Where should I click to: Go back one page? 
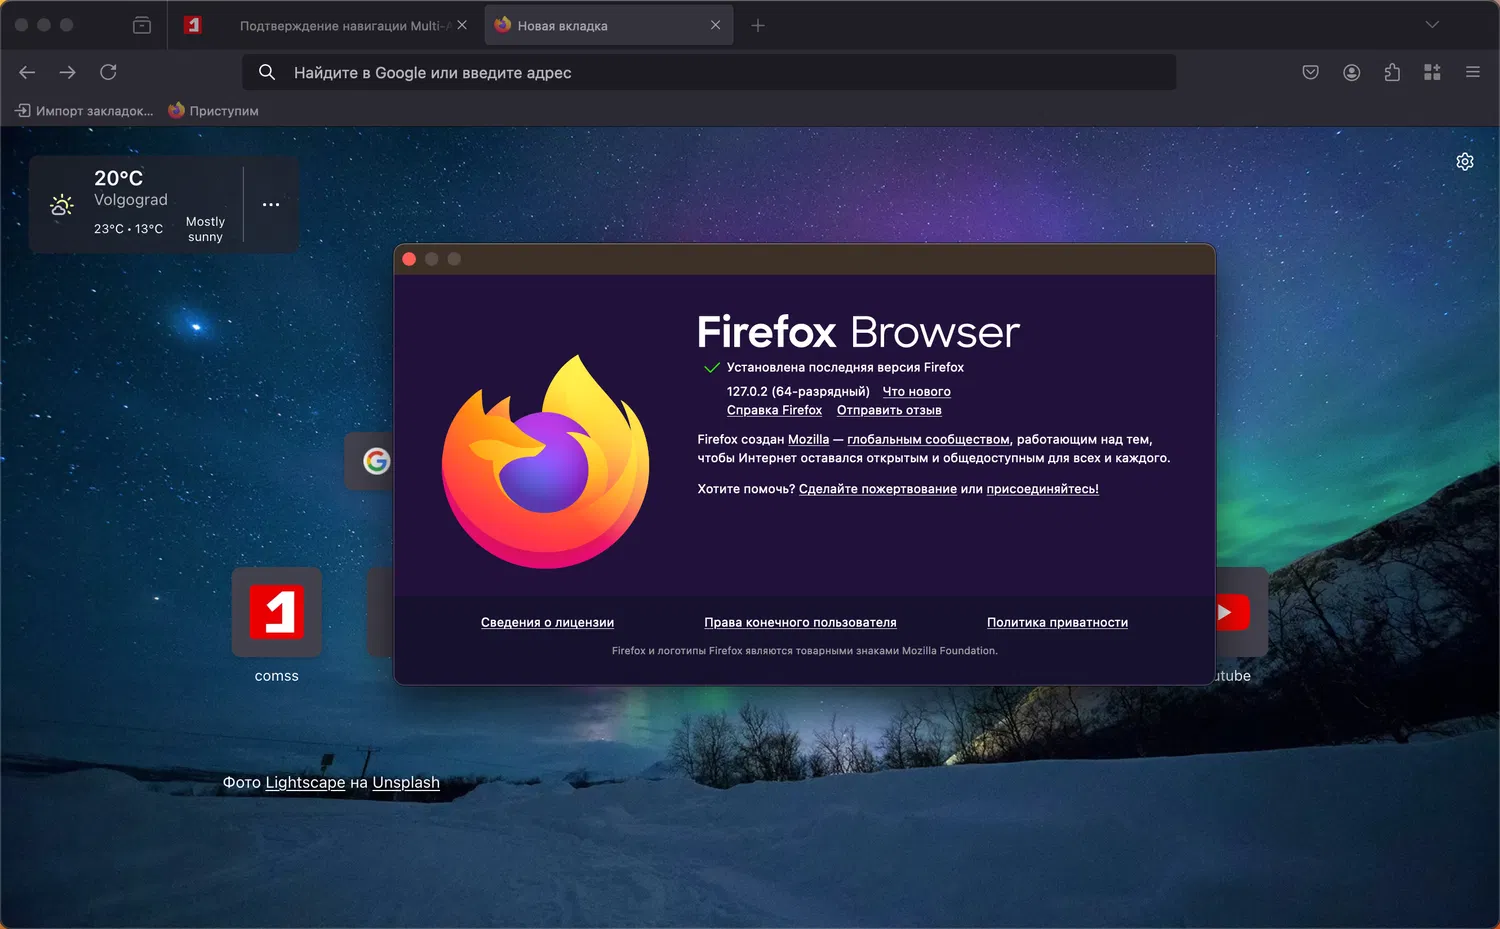tap(27, 72)
